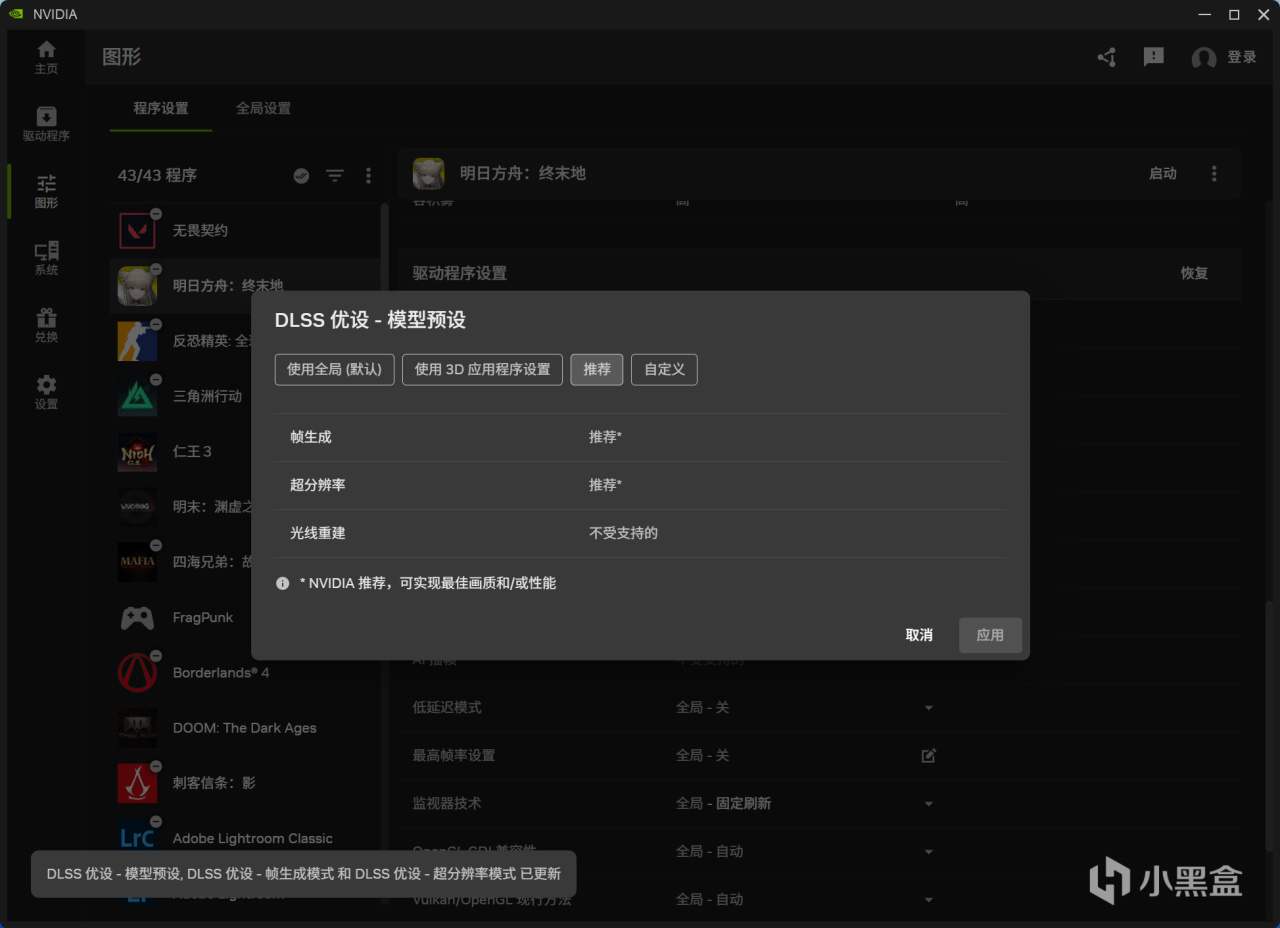The height and width of the screenshot is (928, 1280).
Task: Click the verified badge icon above program list
Action: coord(301,176)
